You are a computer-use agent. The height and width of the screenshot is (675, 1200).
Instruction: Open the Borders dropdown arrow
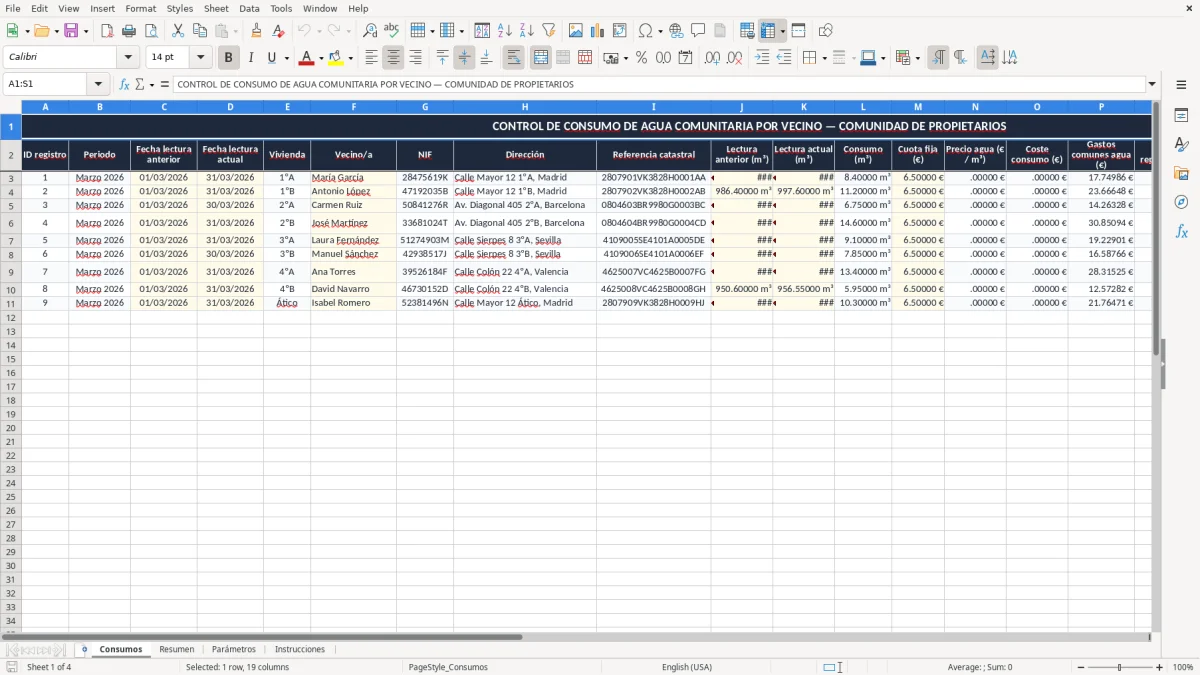point(824,58)
